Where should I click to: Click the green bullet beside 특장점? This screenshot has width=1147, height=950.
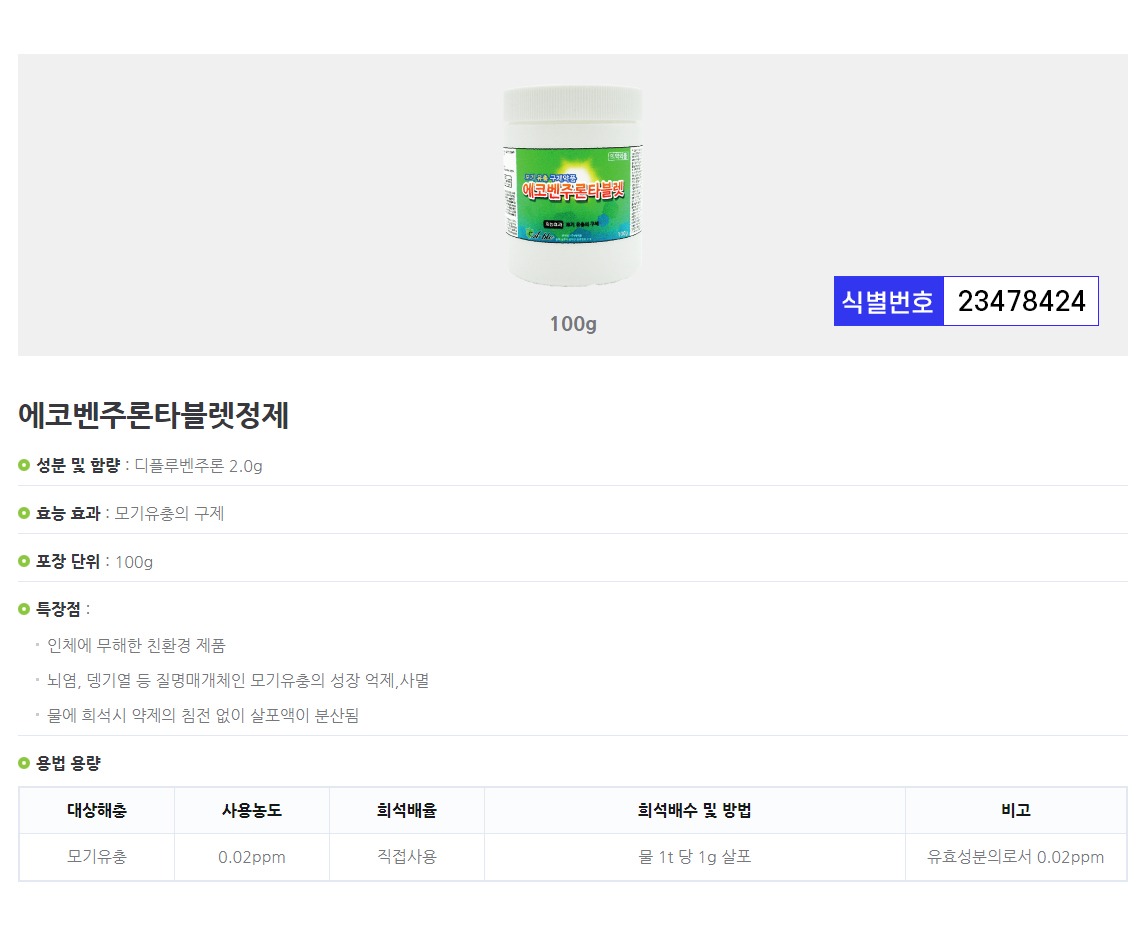coord(24,609)
